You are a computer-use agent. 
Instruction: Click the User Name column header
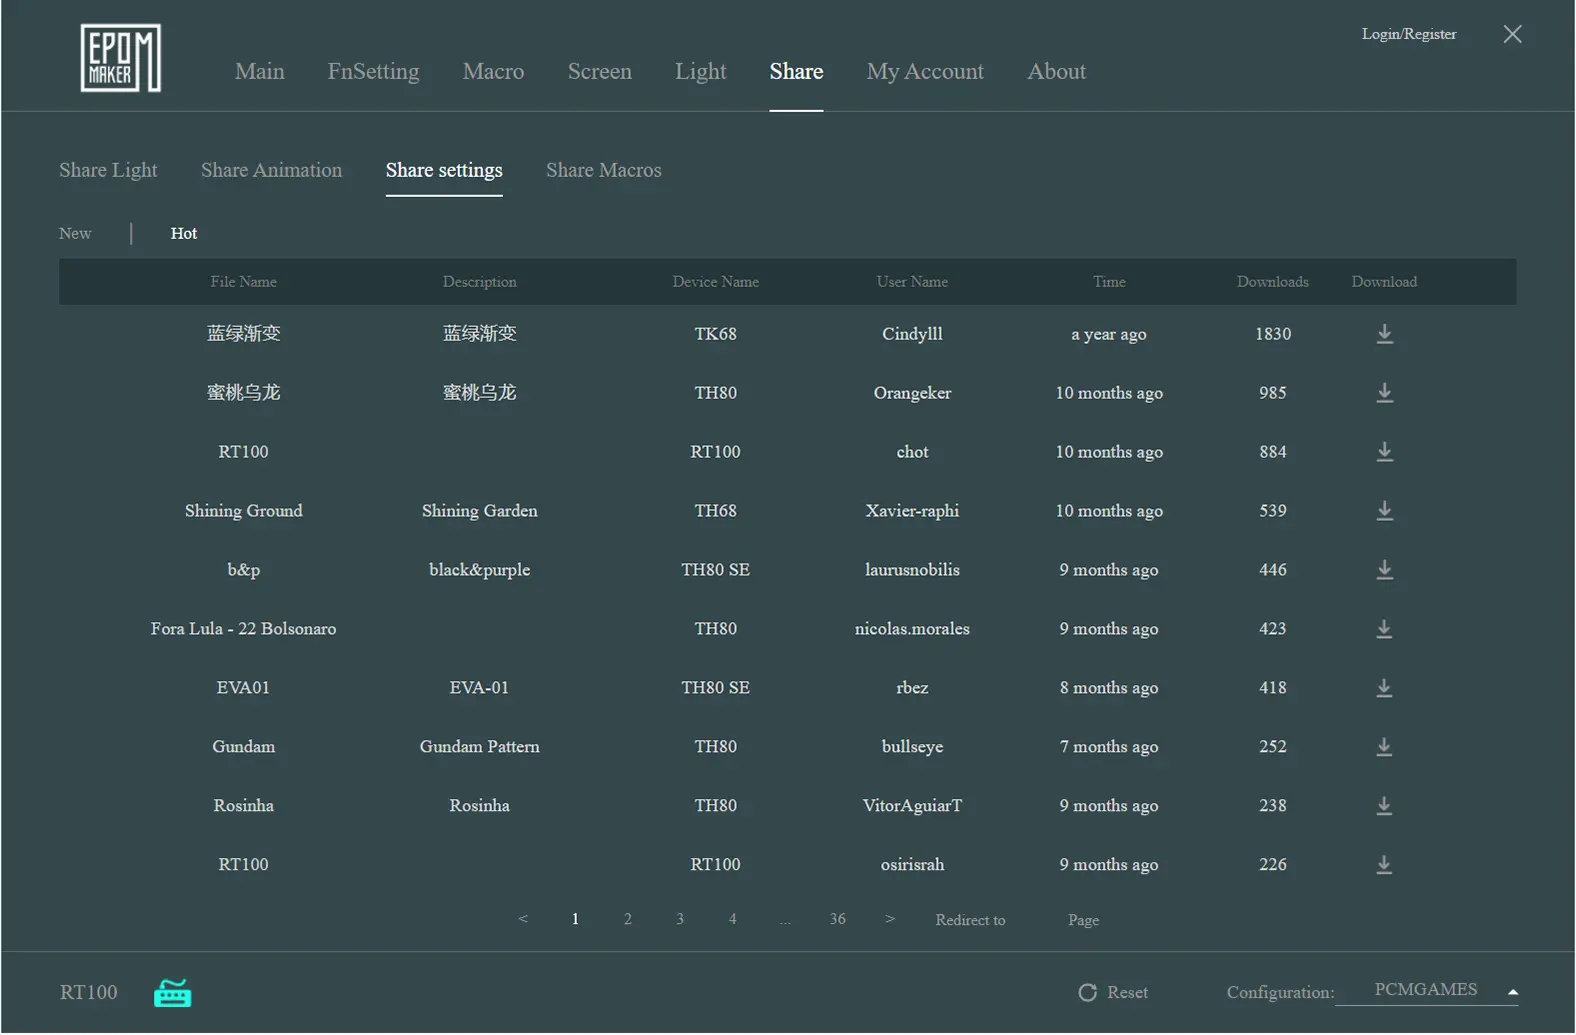tap(912, 282)
